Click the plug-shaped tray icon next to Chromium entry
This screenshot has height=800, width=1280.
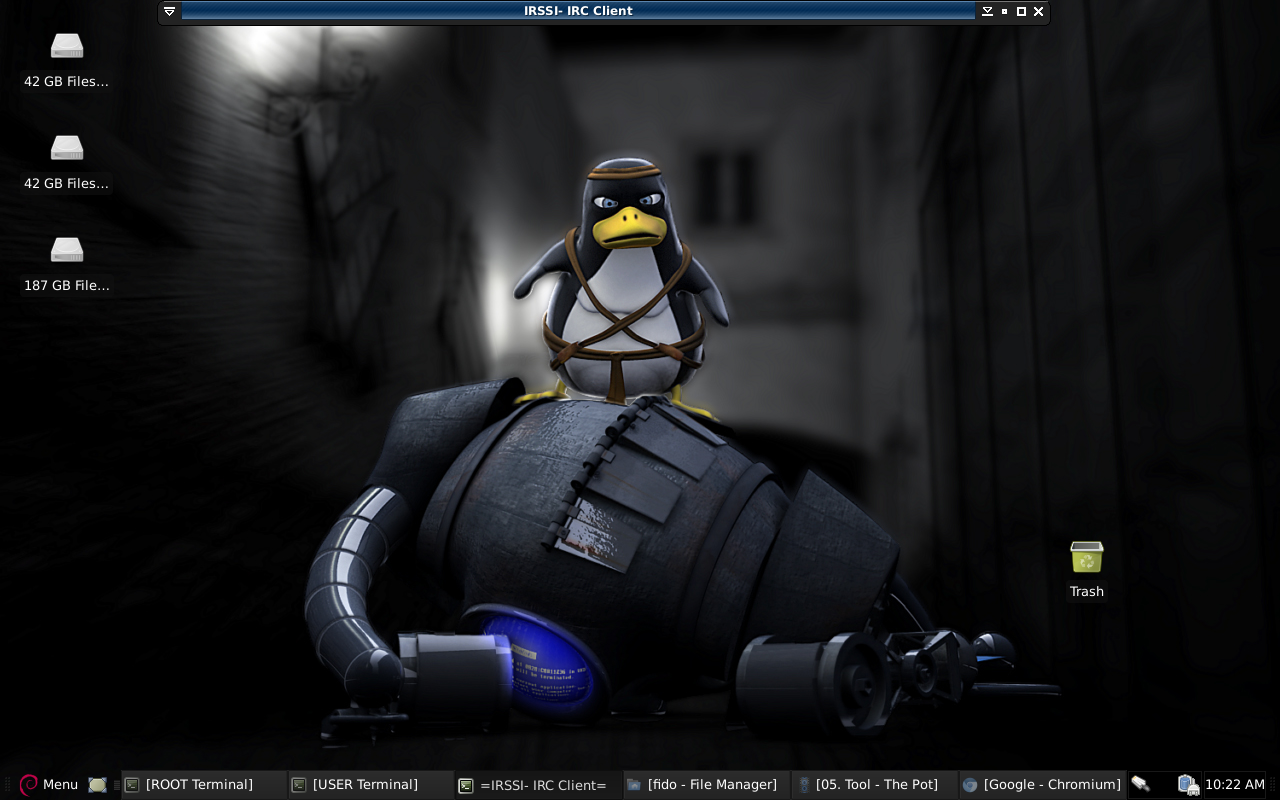click(1140, 784)
